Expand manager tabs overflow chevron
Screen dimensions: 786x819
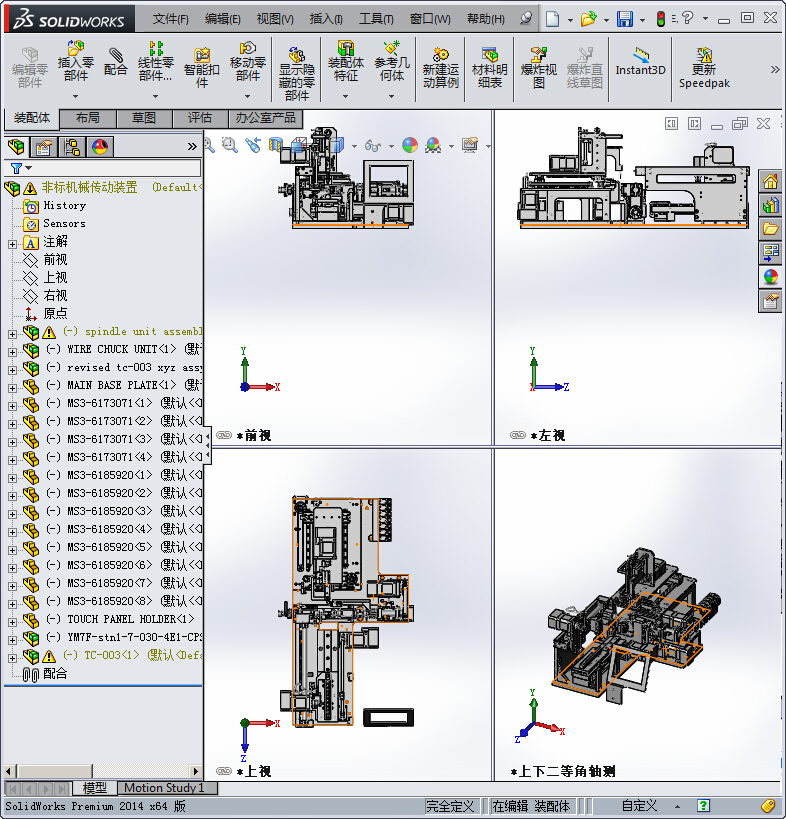[192, 147]
